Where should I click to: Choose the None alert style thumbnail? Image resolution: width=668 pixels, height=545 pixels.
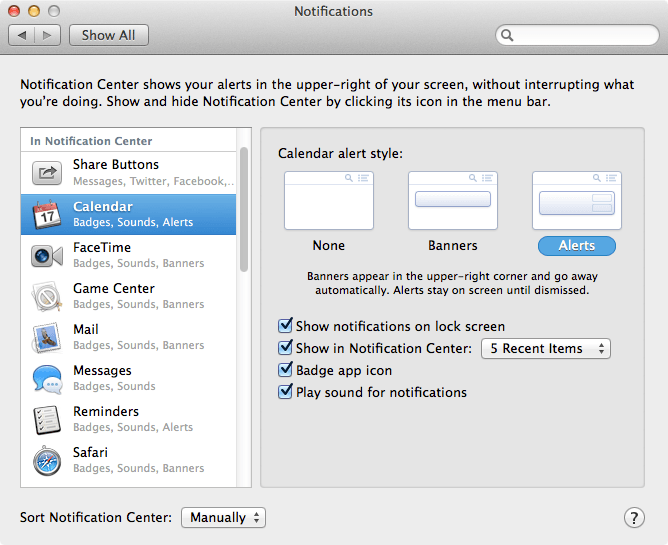pyautogui.click(x=328, y=202)
